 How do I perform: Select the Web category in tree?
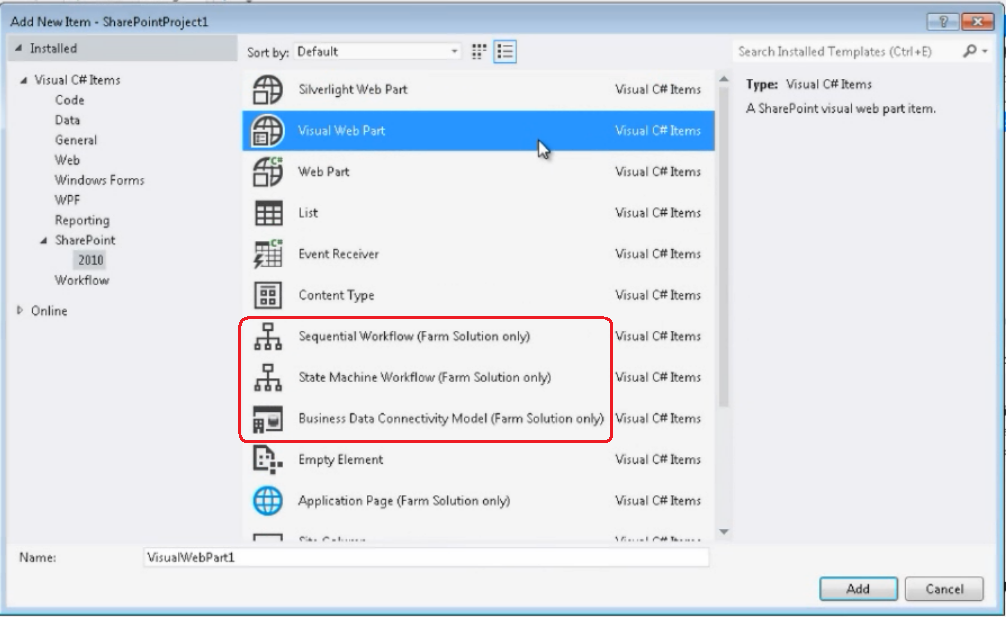click(x=67, y=160)
